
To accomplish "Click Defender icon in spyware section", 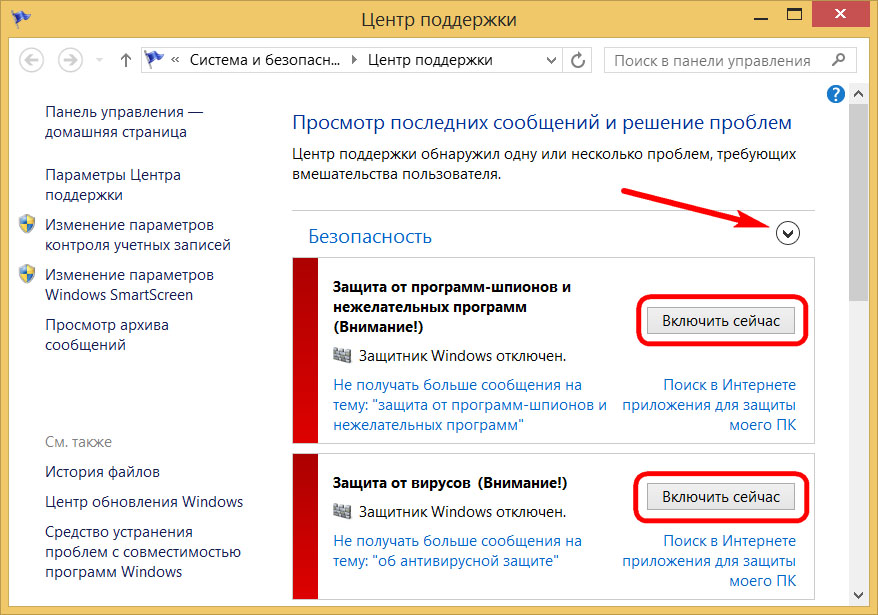I will [342, 355].
